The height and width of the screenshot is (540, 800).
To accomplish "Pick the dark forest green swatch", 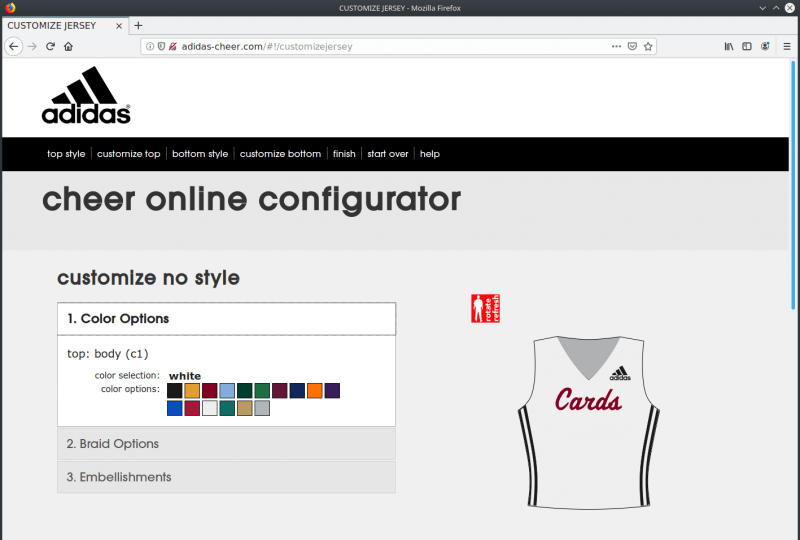I will pyautogui.click(x=244, y=391).
